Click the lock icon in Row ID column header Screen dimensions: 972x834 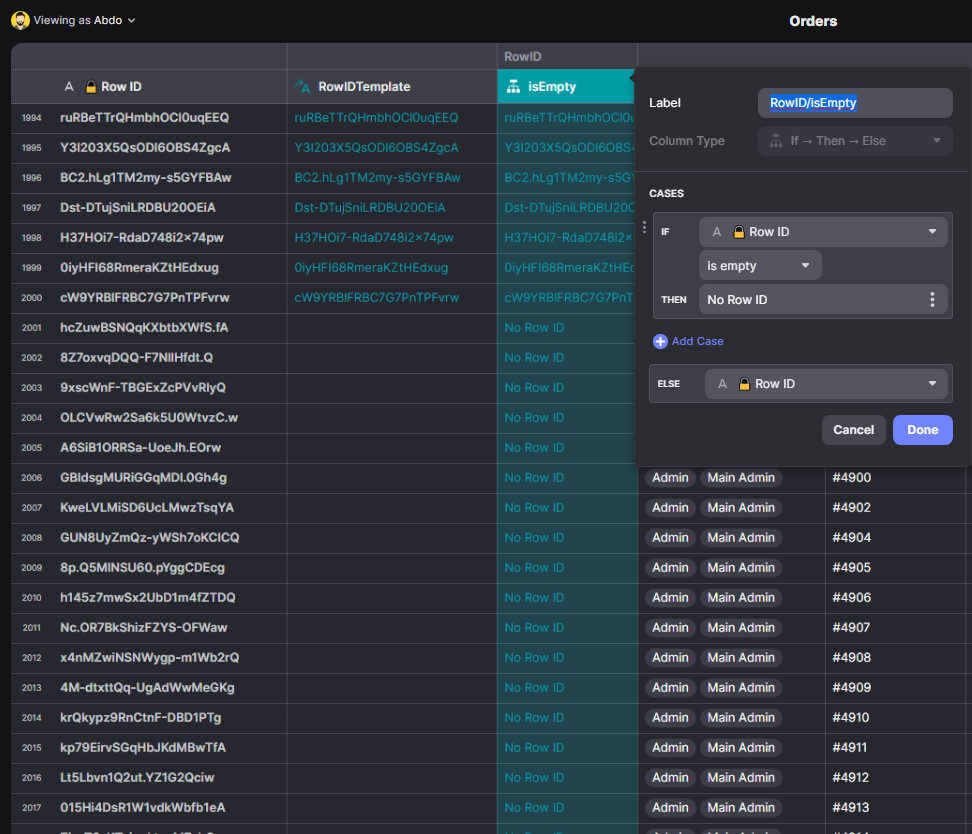pyautogui.click(x=91, y=87)
